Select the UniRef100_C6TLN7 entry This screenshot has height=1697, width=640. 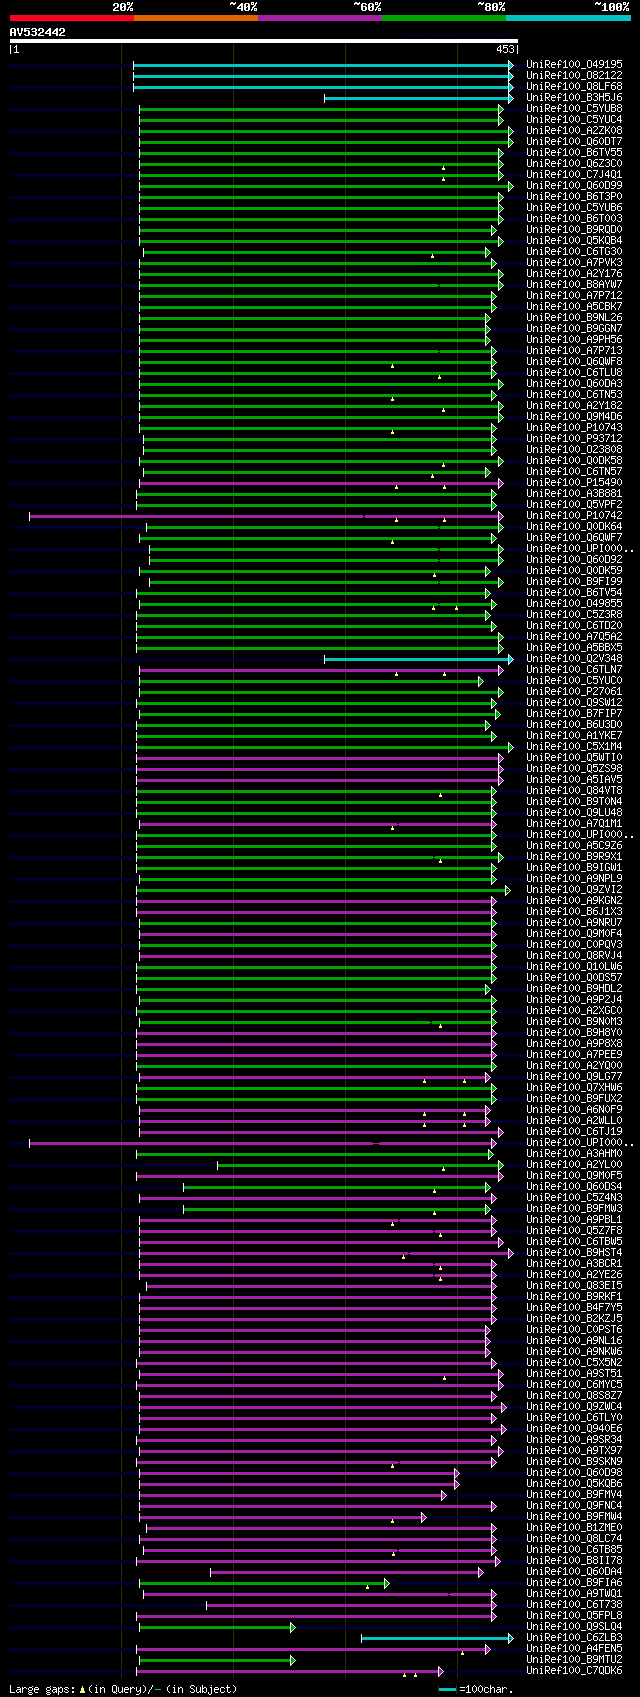(574, 670)
